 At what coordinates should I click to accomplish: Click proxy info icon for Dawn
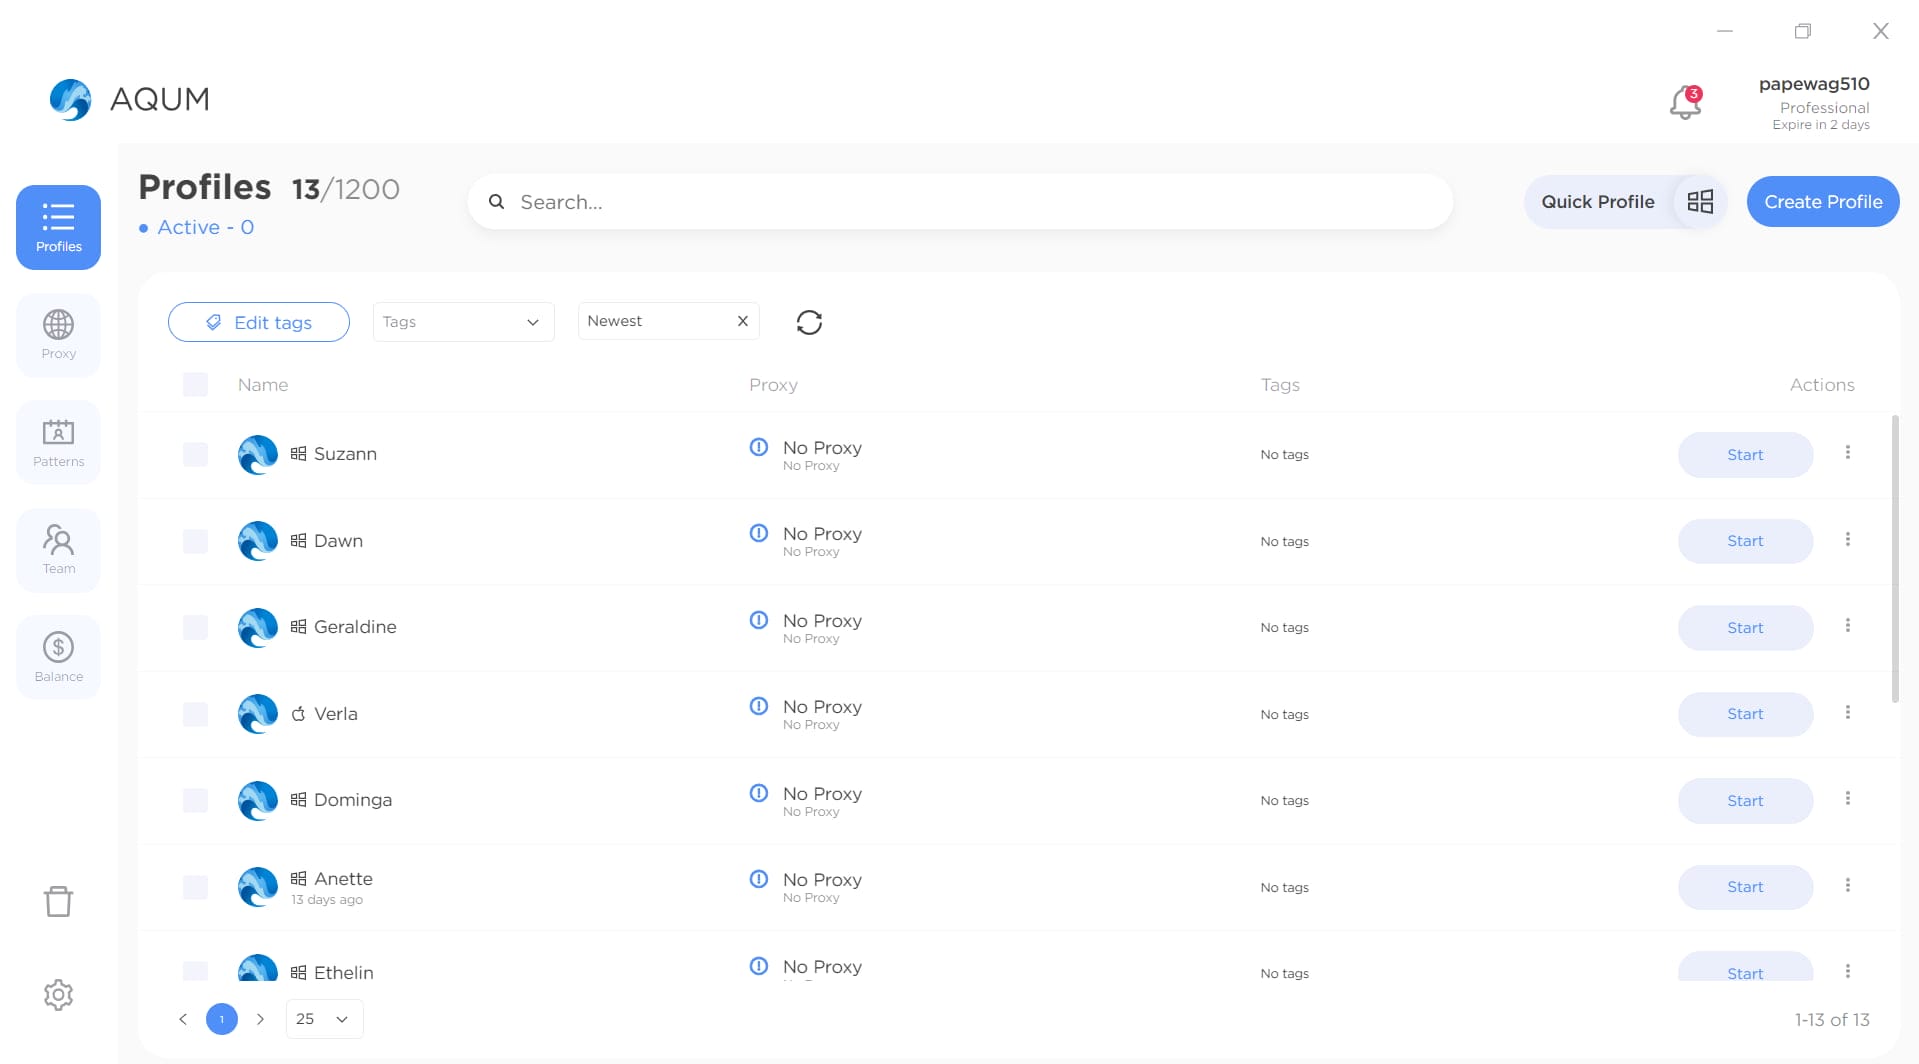click(x=759, y=533)
